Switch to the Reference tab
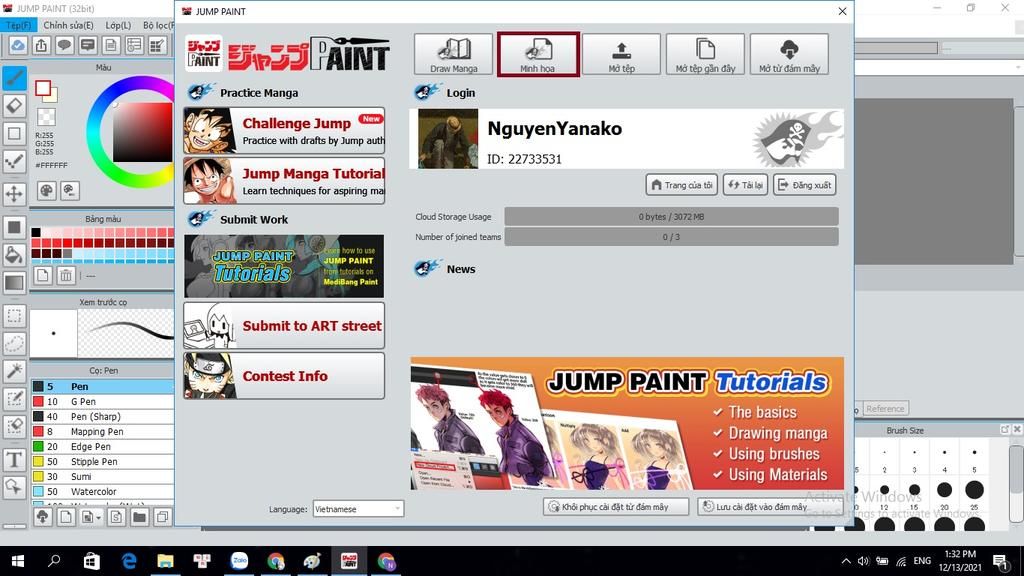Screen dimensions: 1024x576 tap(885, 409)
